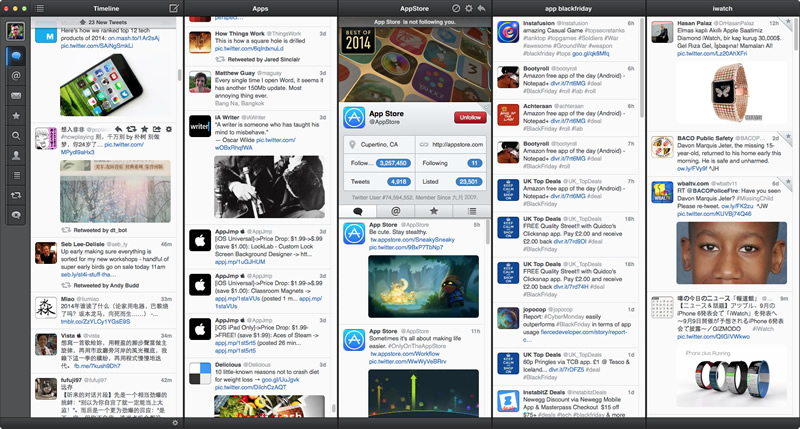Select the favorites star tab on App Store profile

pos(434,211)
